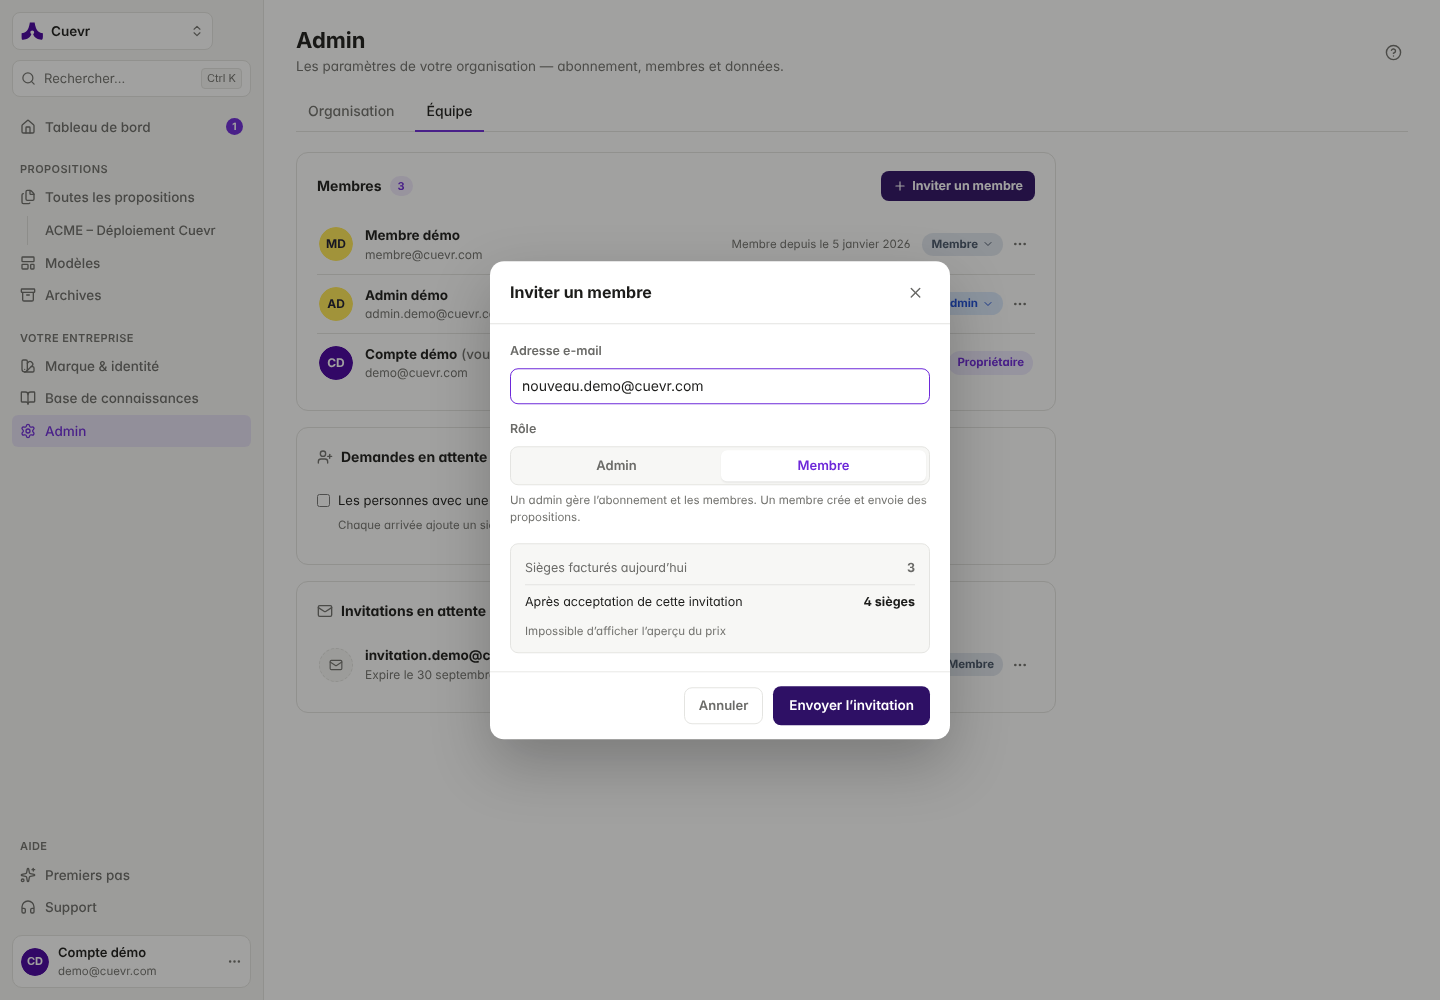Switch to the Équipe tab
The width and height of the screenshot is (1440, 1000).
[449, 111]
